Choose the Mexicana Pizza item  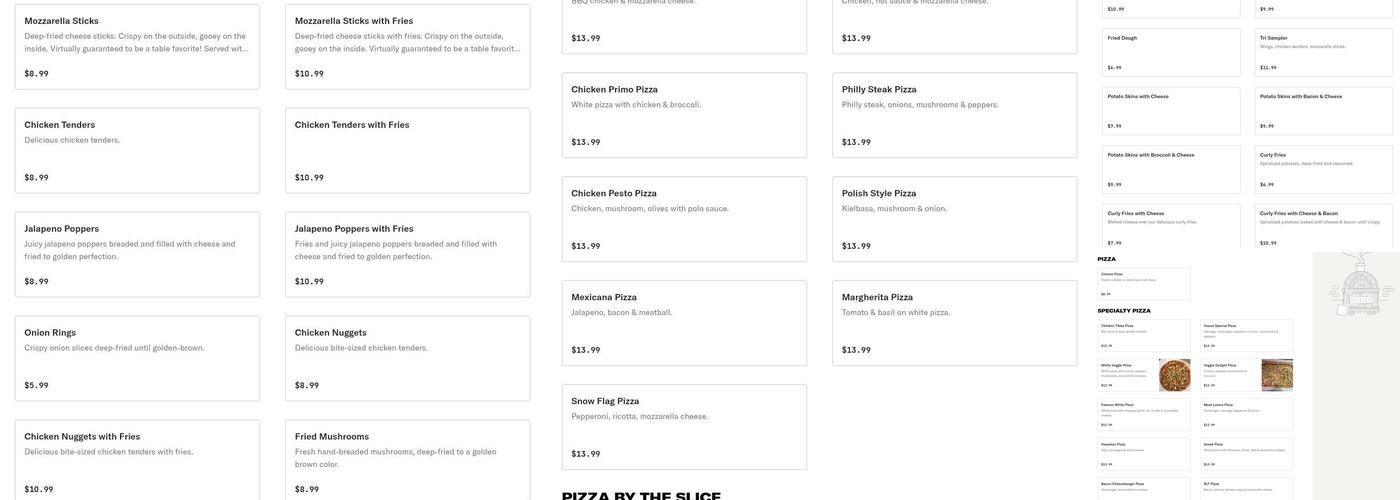684,323
